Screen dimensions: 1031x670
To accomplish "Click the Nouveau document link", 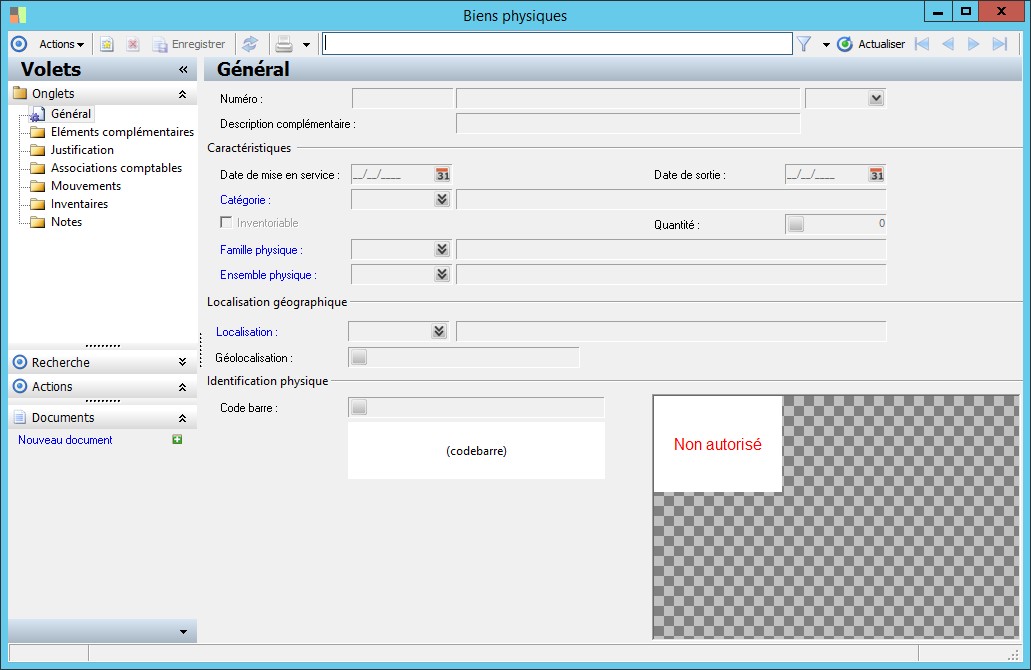I will tap(66, 440).
